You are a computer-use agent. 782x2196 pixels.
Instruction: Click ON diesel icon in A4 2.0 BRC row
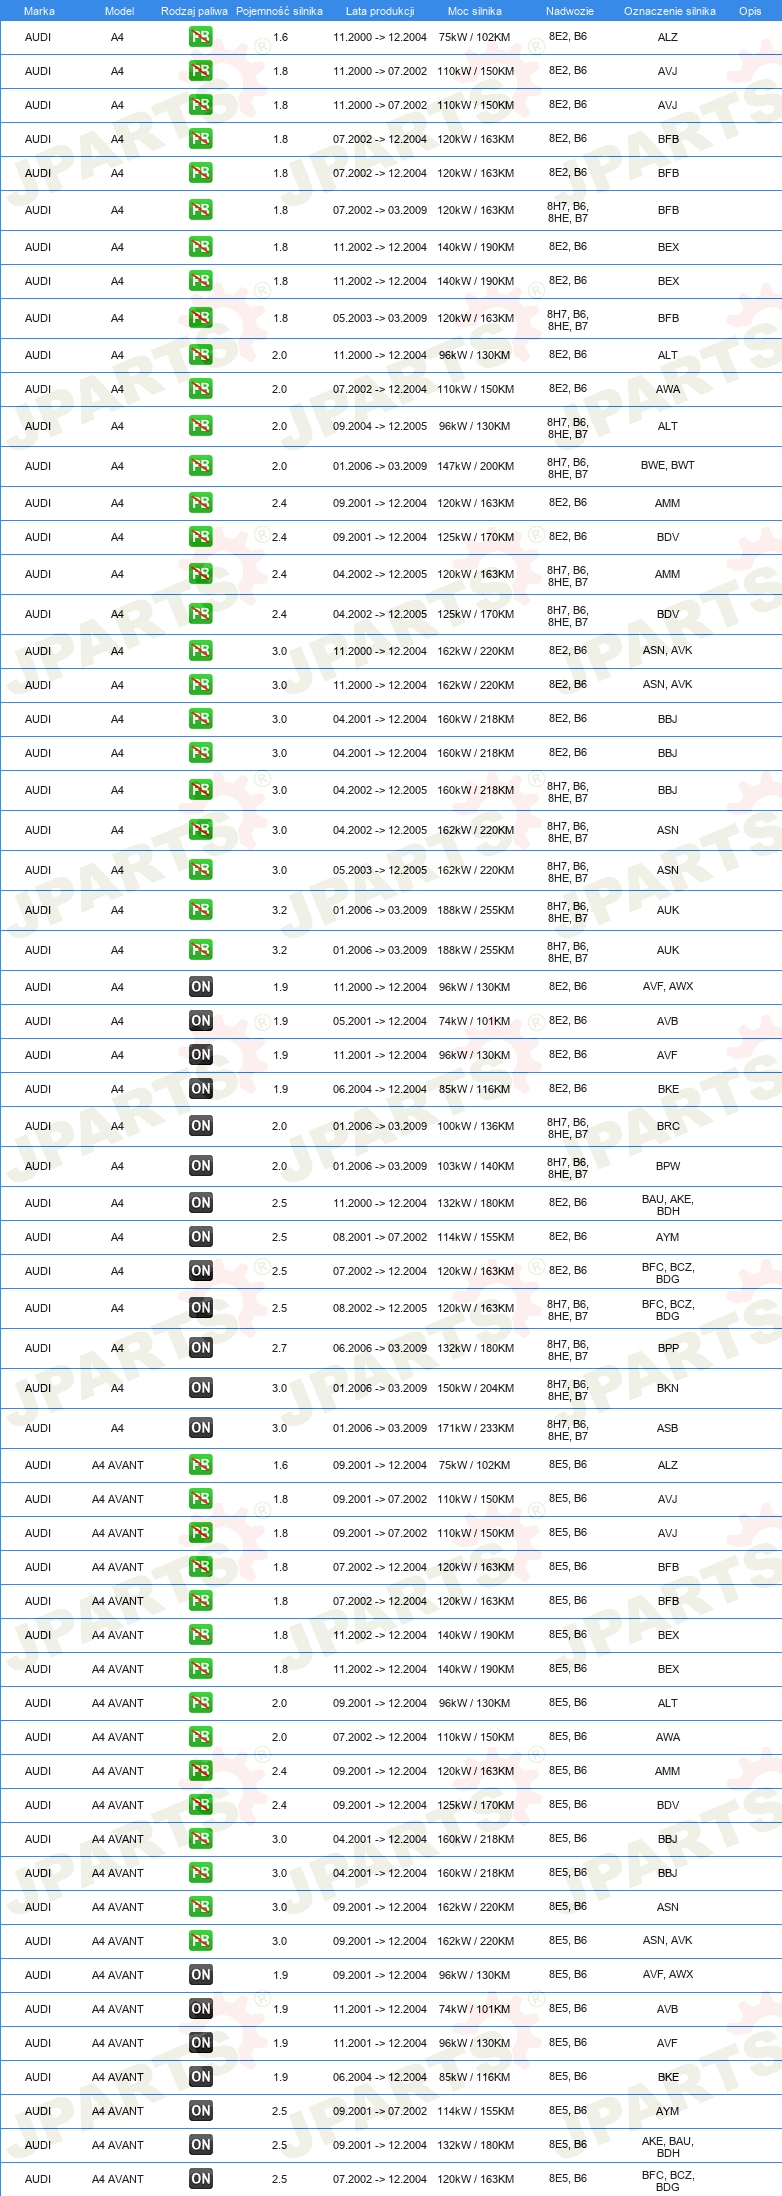[201, 1126]
